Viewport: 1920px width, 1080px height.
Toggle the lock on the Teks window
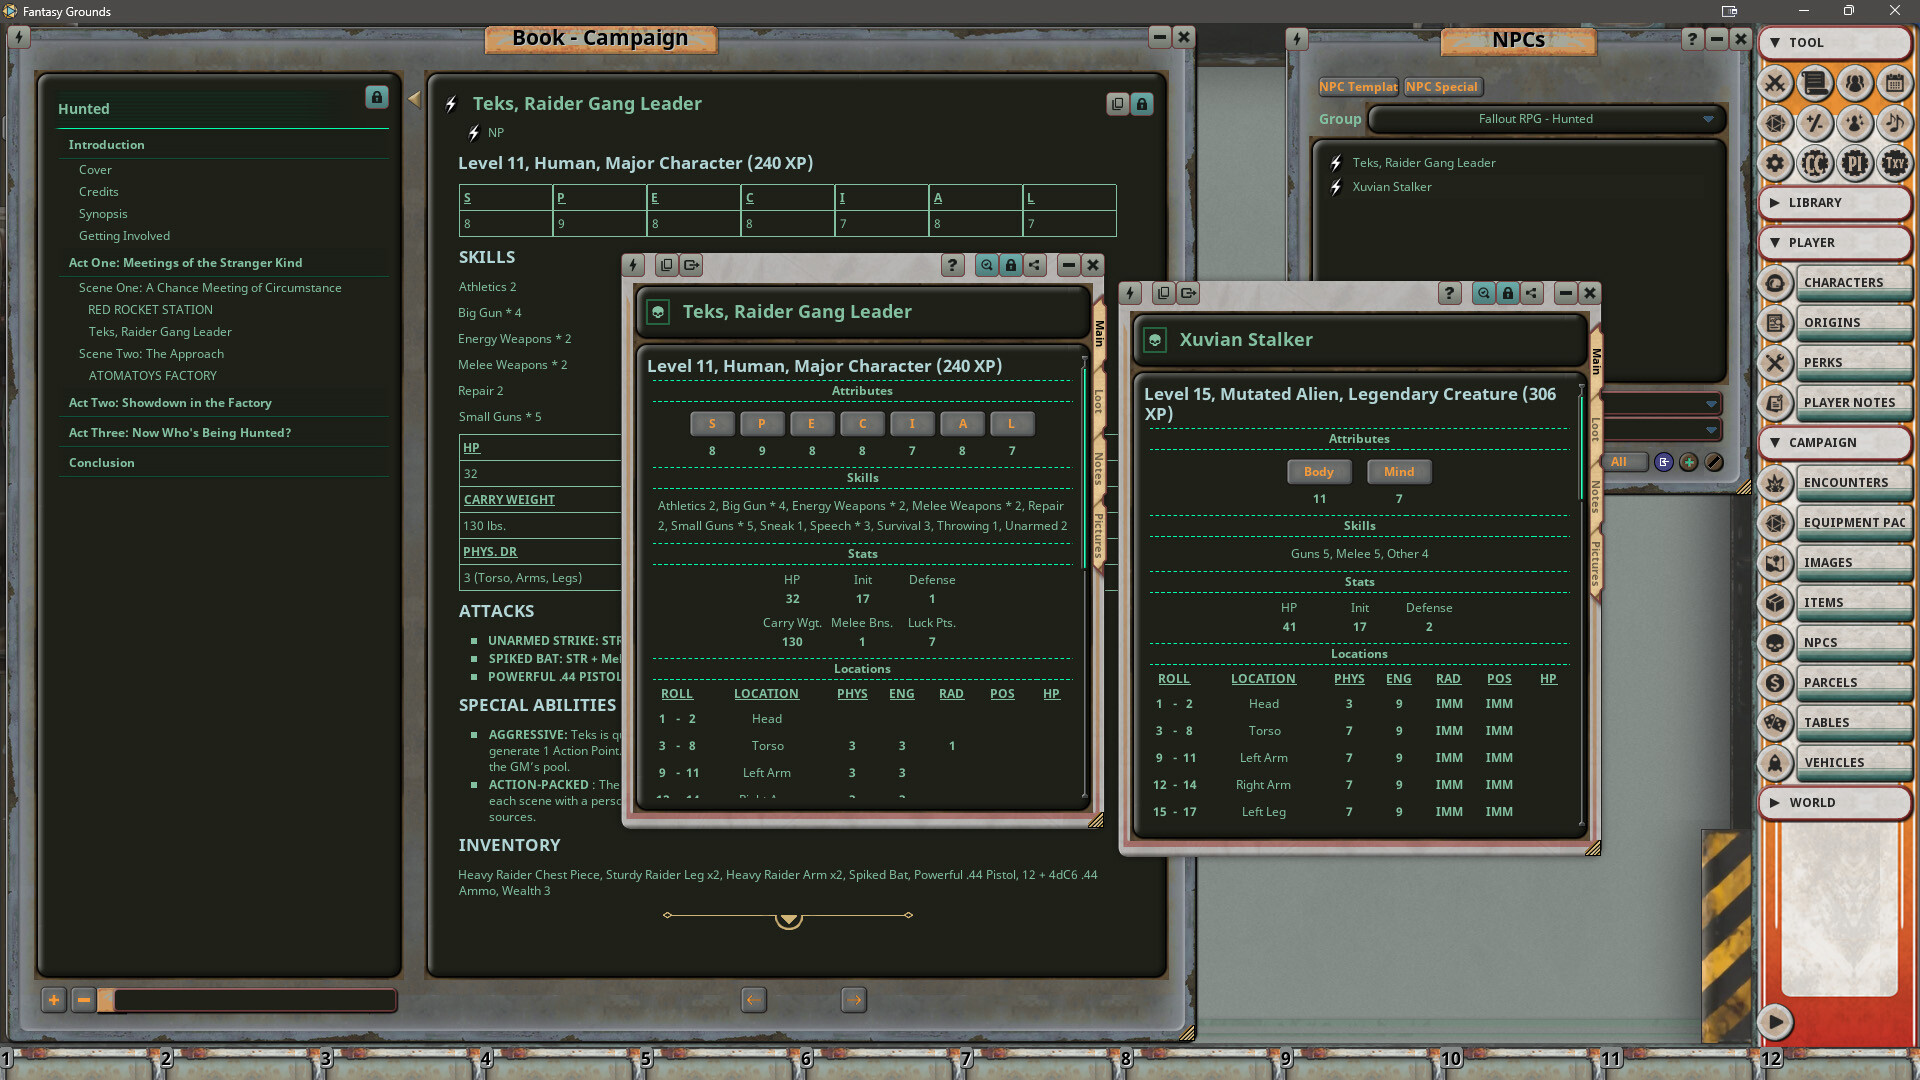(1010, 265)
